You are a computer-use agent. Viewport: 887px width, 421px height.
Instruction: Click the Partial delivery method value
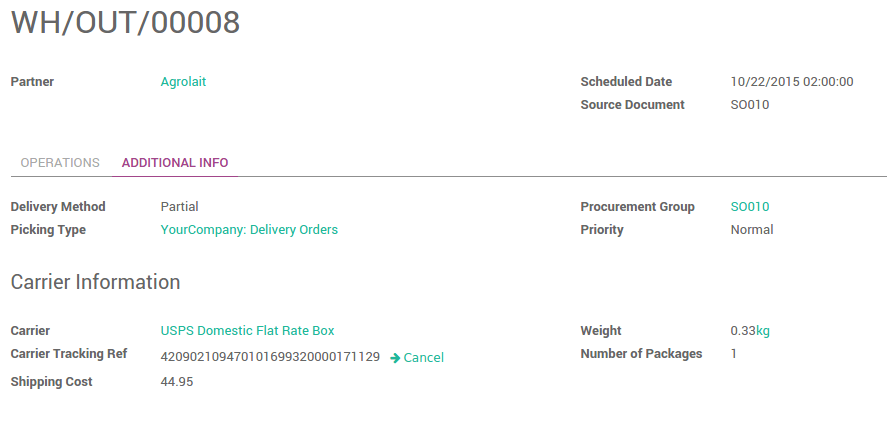tap(179, 207)
